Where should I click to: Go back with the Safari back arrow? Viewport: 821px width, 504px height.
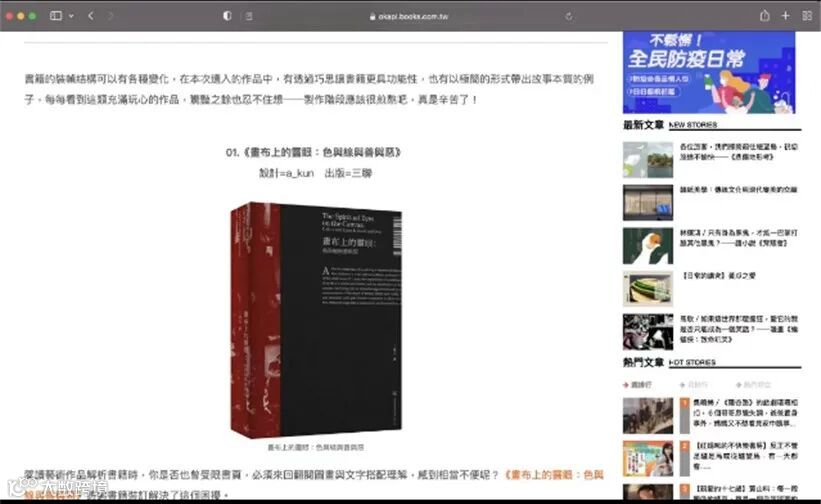coord(91,16)
